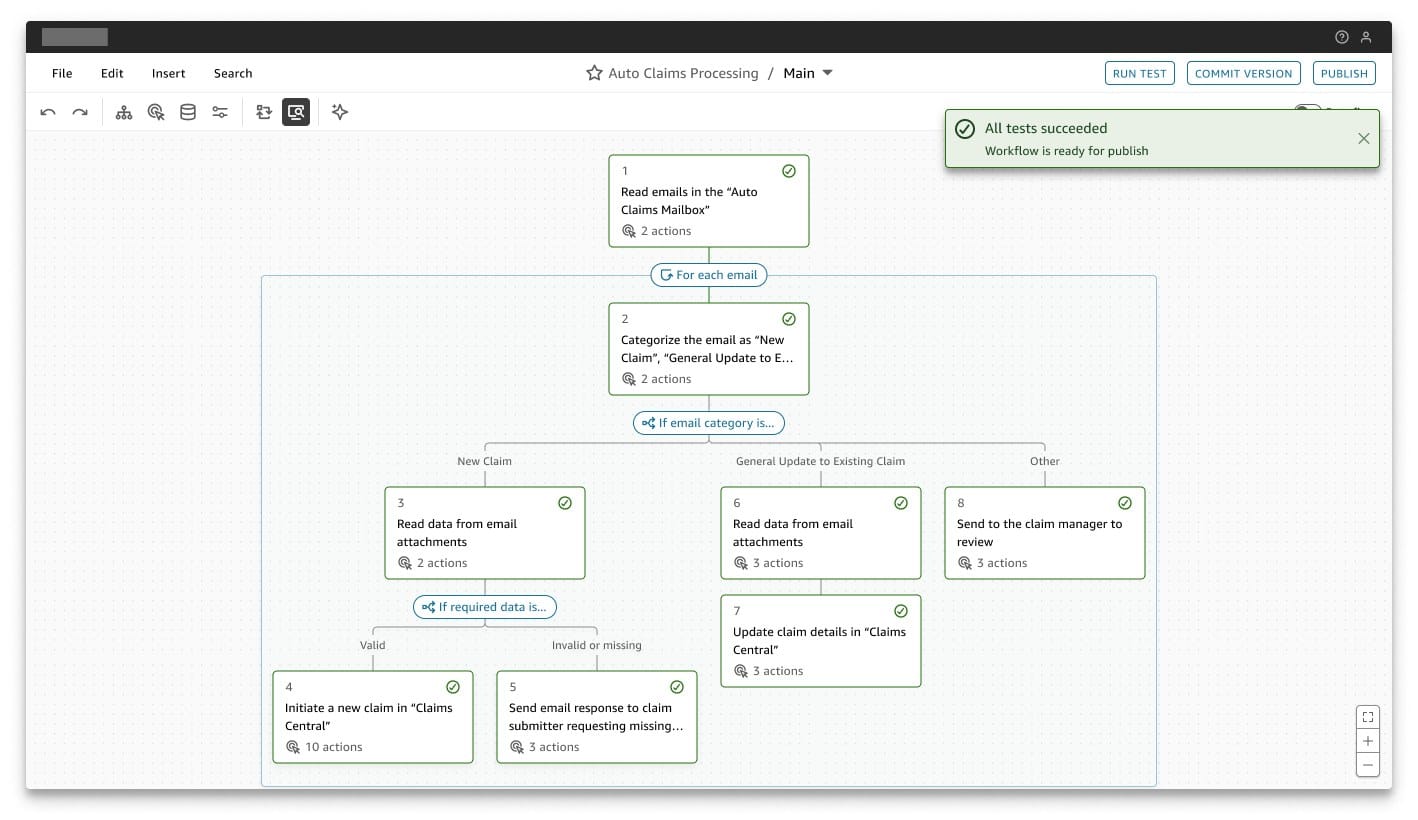Image resolution: width=1418 pixels, height=820 pixels.
Task: Click the success check icon on step 1
Action: point(789,171)
